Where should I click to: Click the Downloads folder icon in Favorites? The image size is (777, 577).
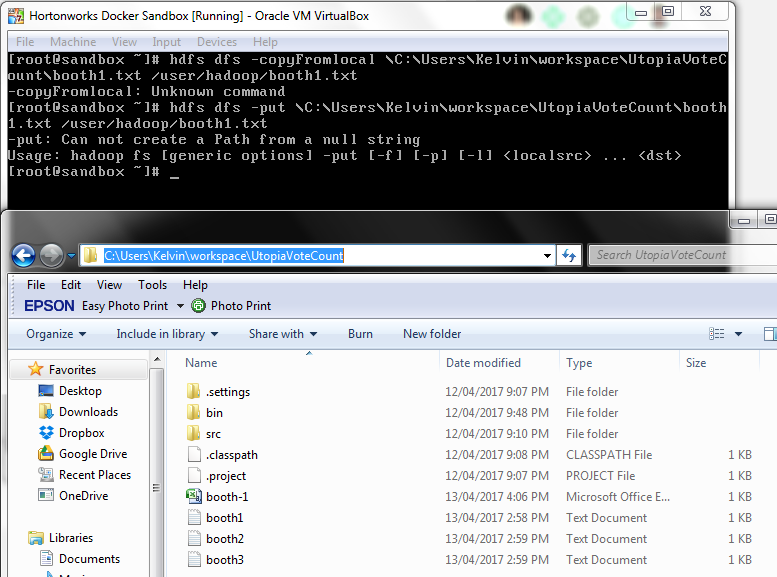point(46,411)
